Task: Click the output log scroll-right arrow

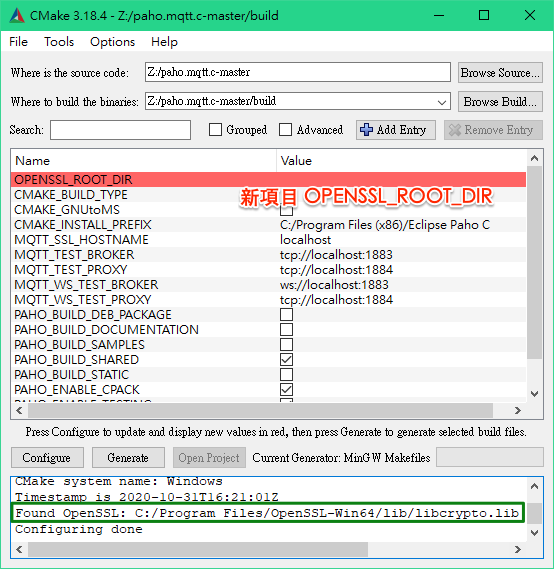Action: point(518,549)
